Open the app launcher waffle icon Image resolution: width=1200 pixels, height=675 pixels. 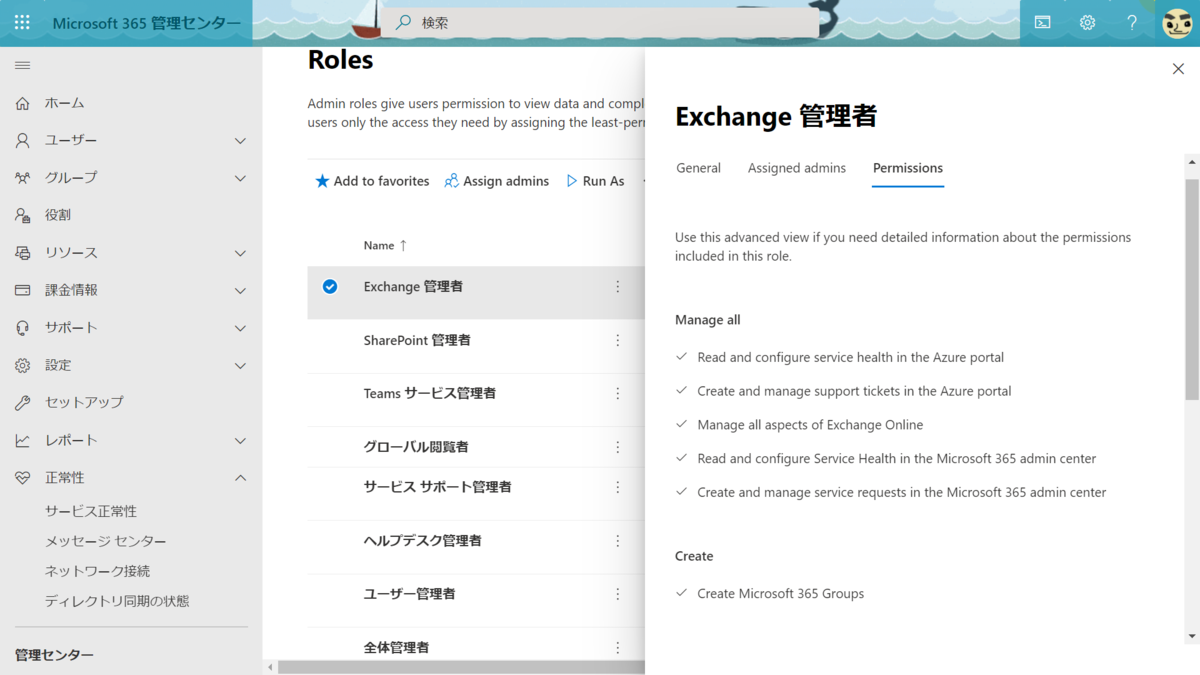[22, 22]
